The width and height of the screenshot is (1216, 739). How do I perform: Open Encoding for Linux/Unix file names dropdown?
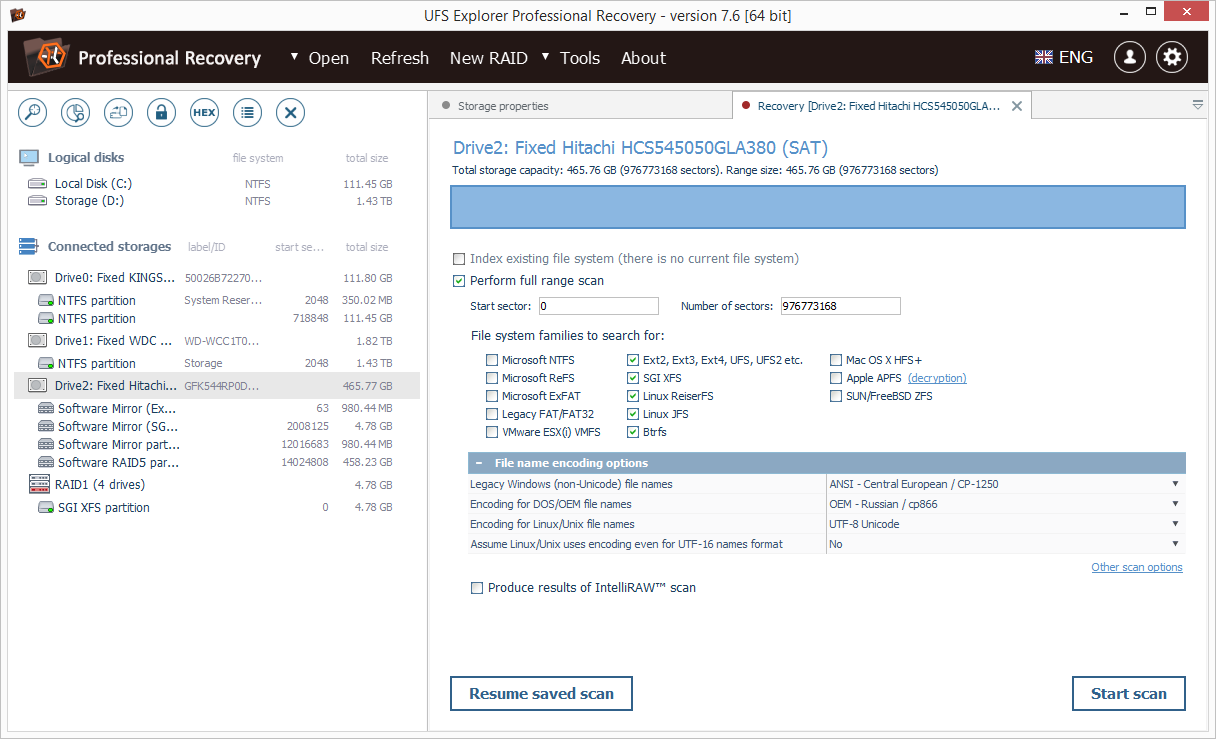[x=1006, y=524]
